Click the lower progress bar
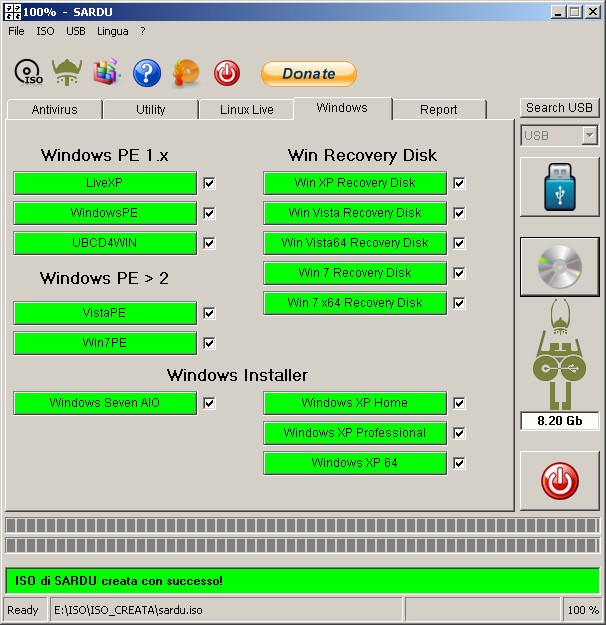 [x=303, y=545]
